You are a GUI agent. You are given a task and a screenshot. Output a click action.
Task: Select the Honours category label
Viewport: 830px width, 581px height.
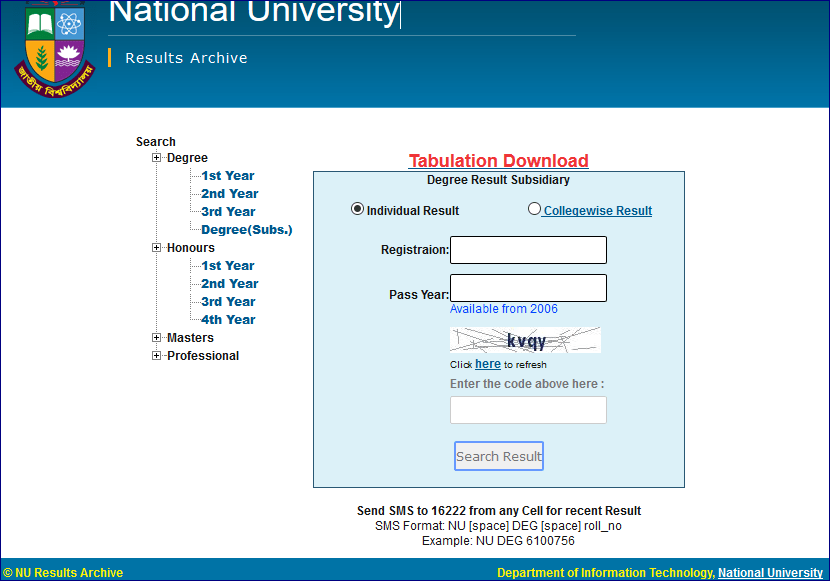pos(191,248)
